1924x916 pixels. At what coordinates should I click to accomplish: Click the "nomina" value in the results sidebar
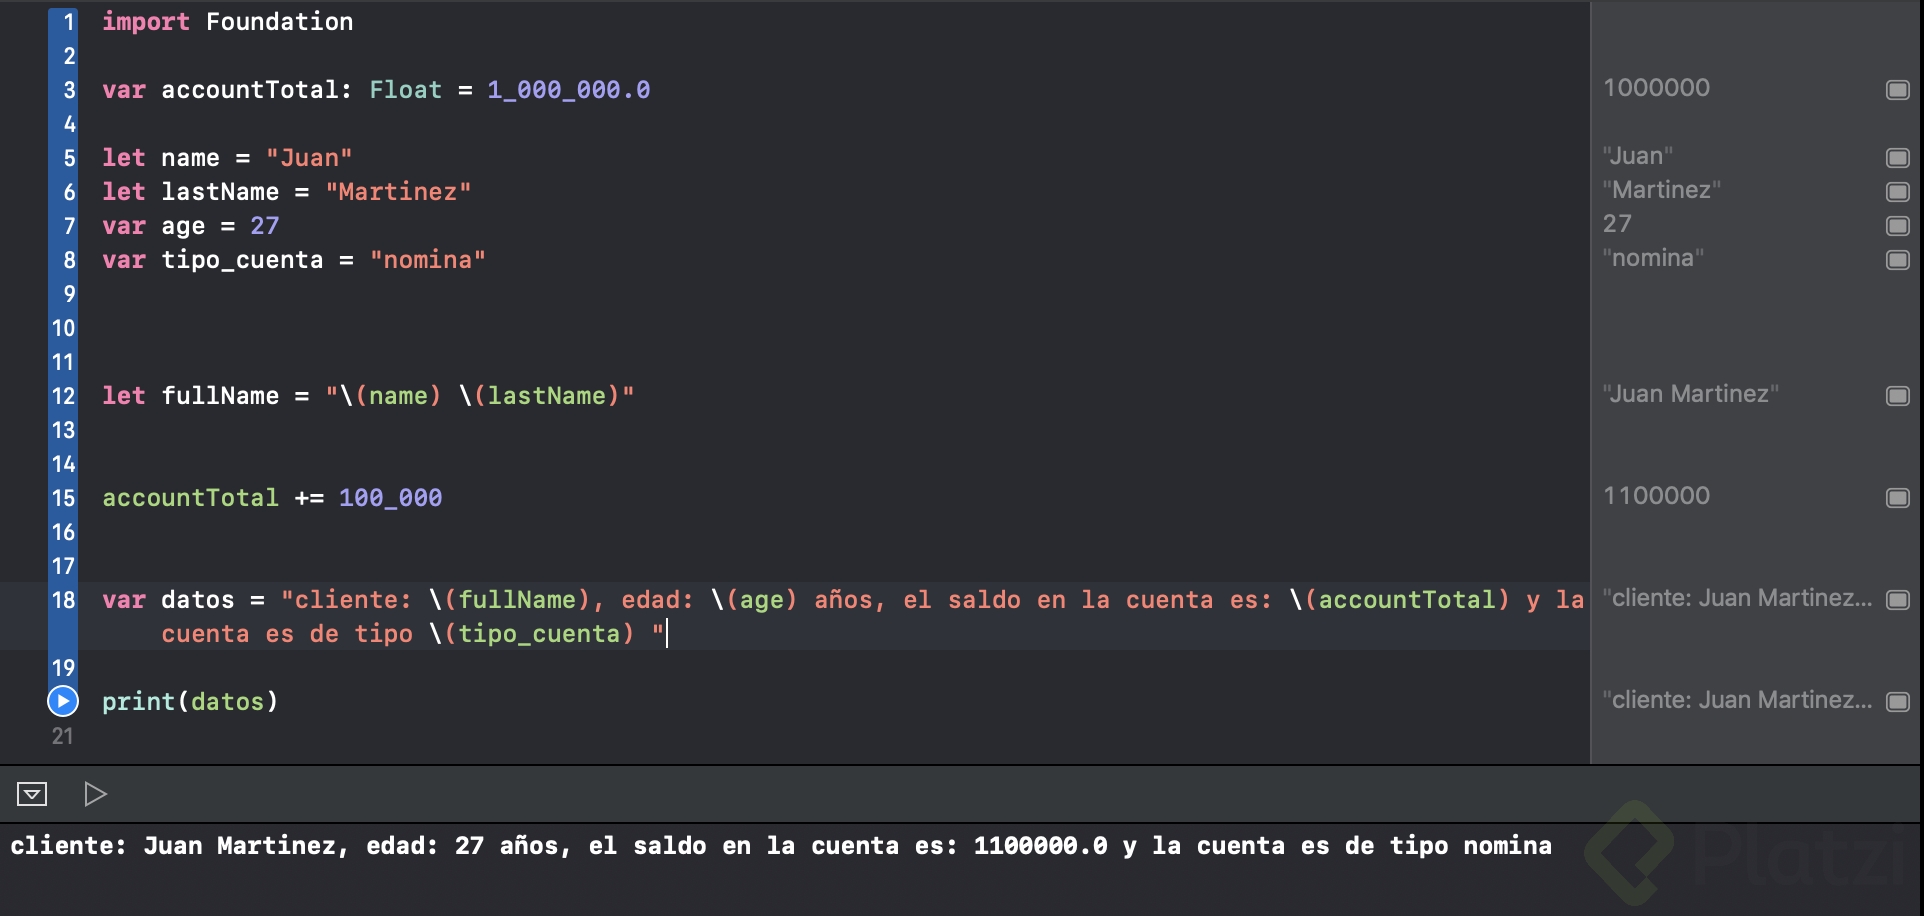pyautogui.click(x=1653, y=258)
